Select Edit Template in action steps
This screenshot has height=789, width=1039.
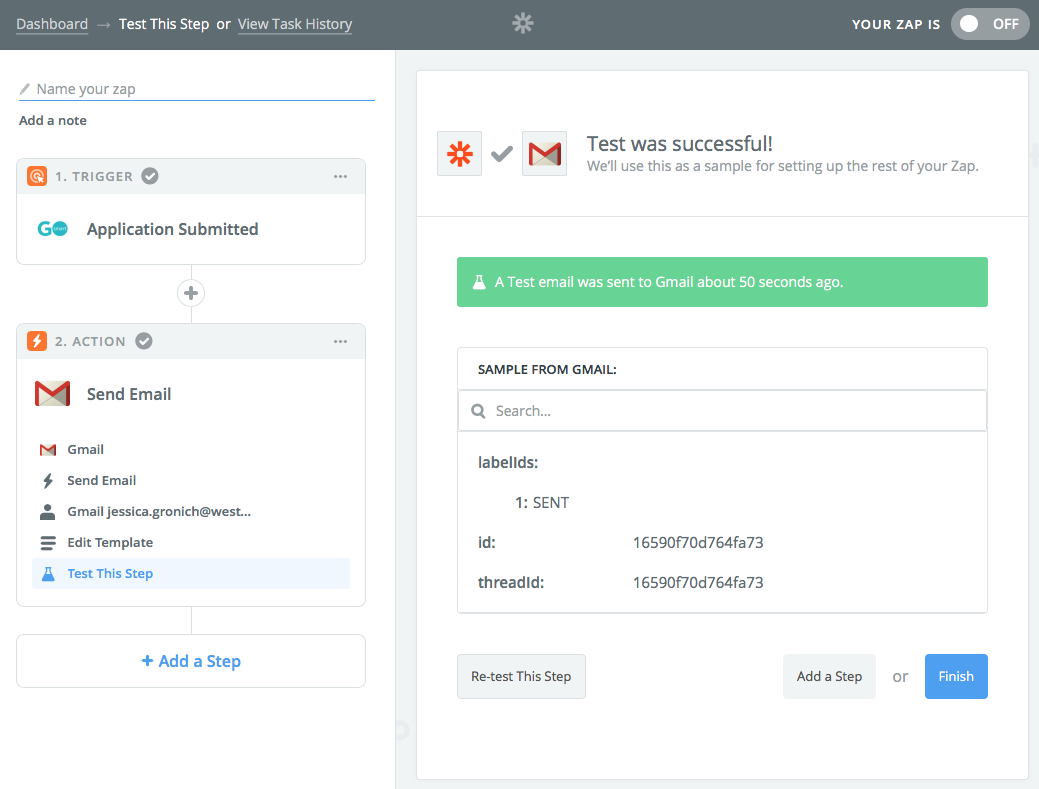coord(110,542)
